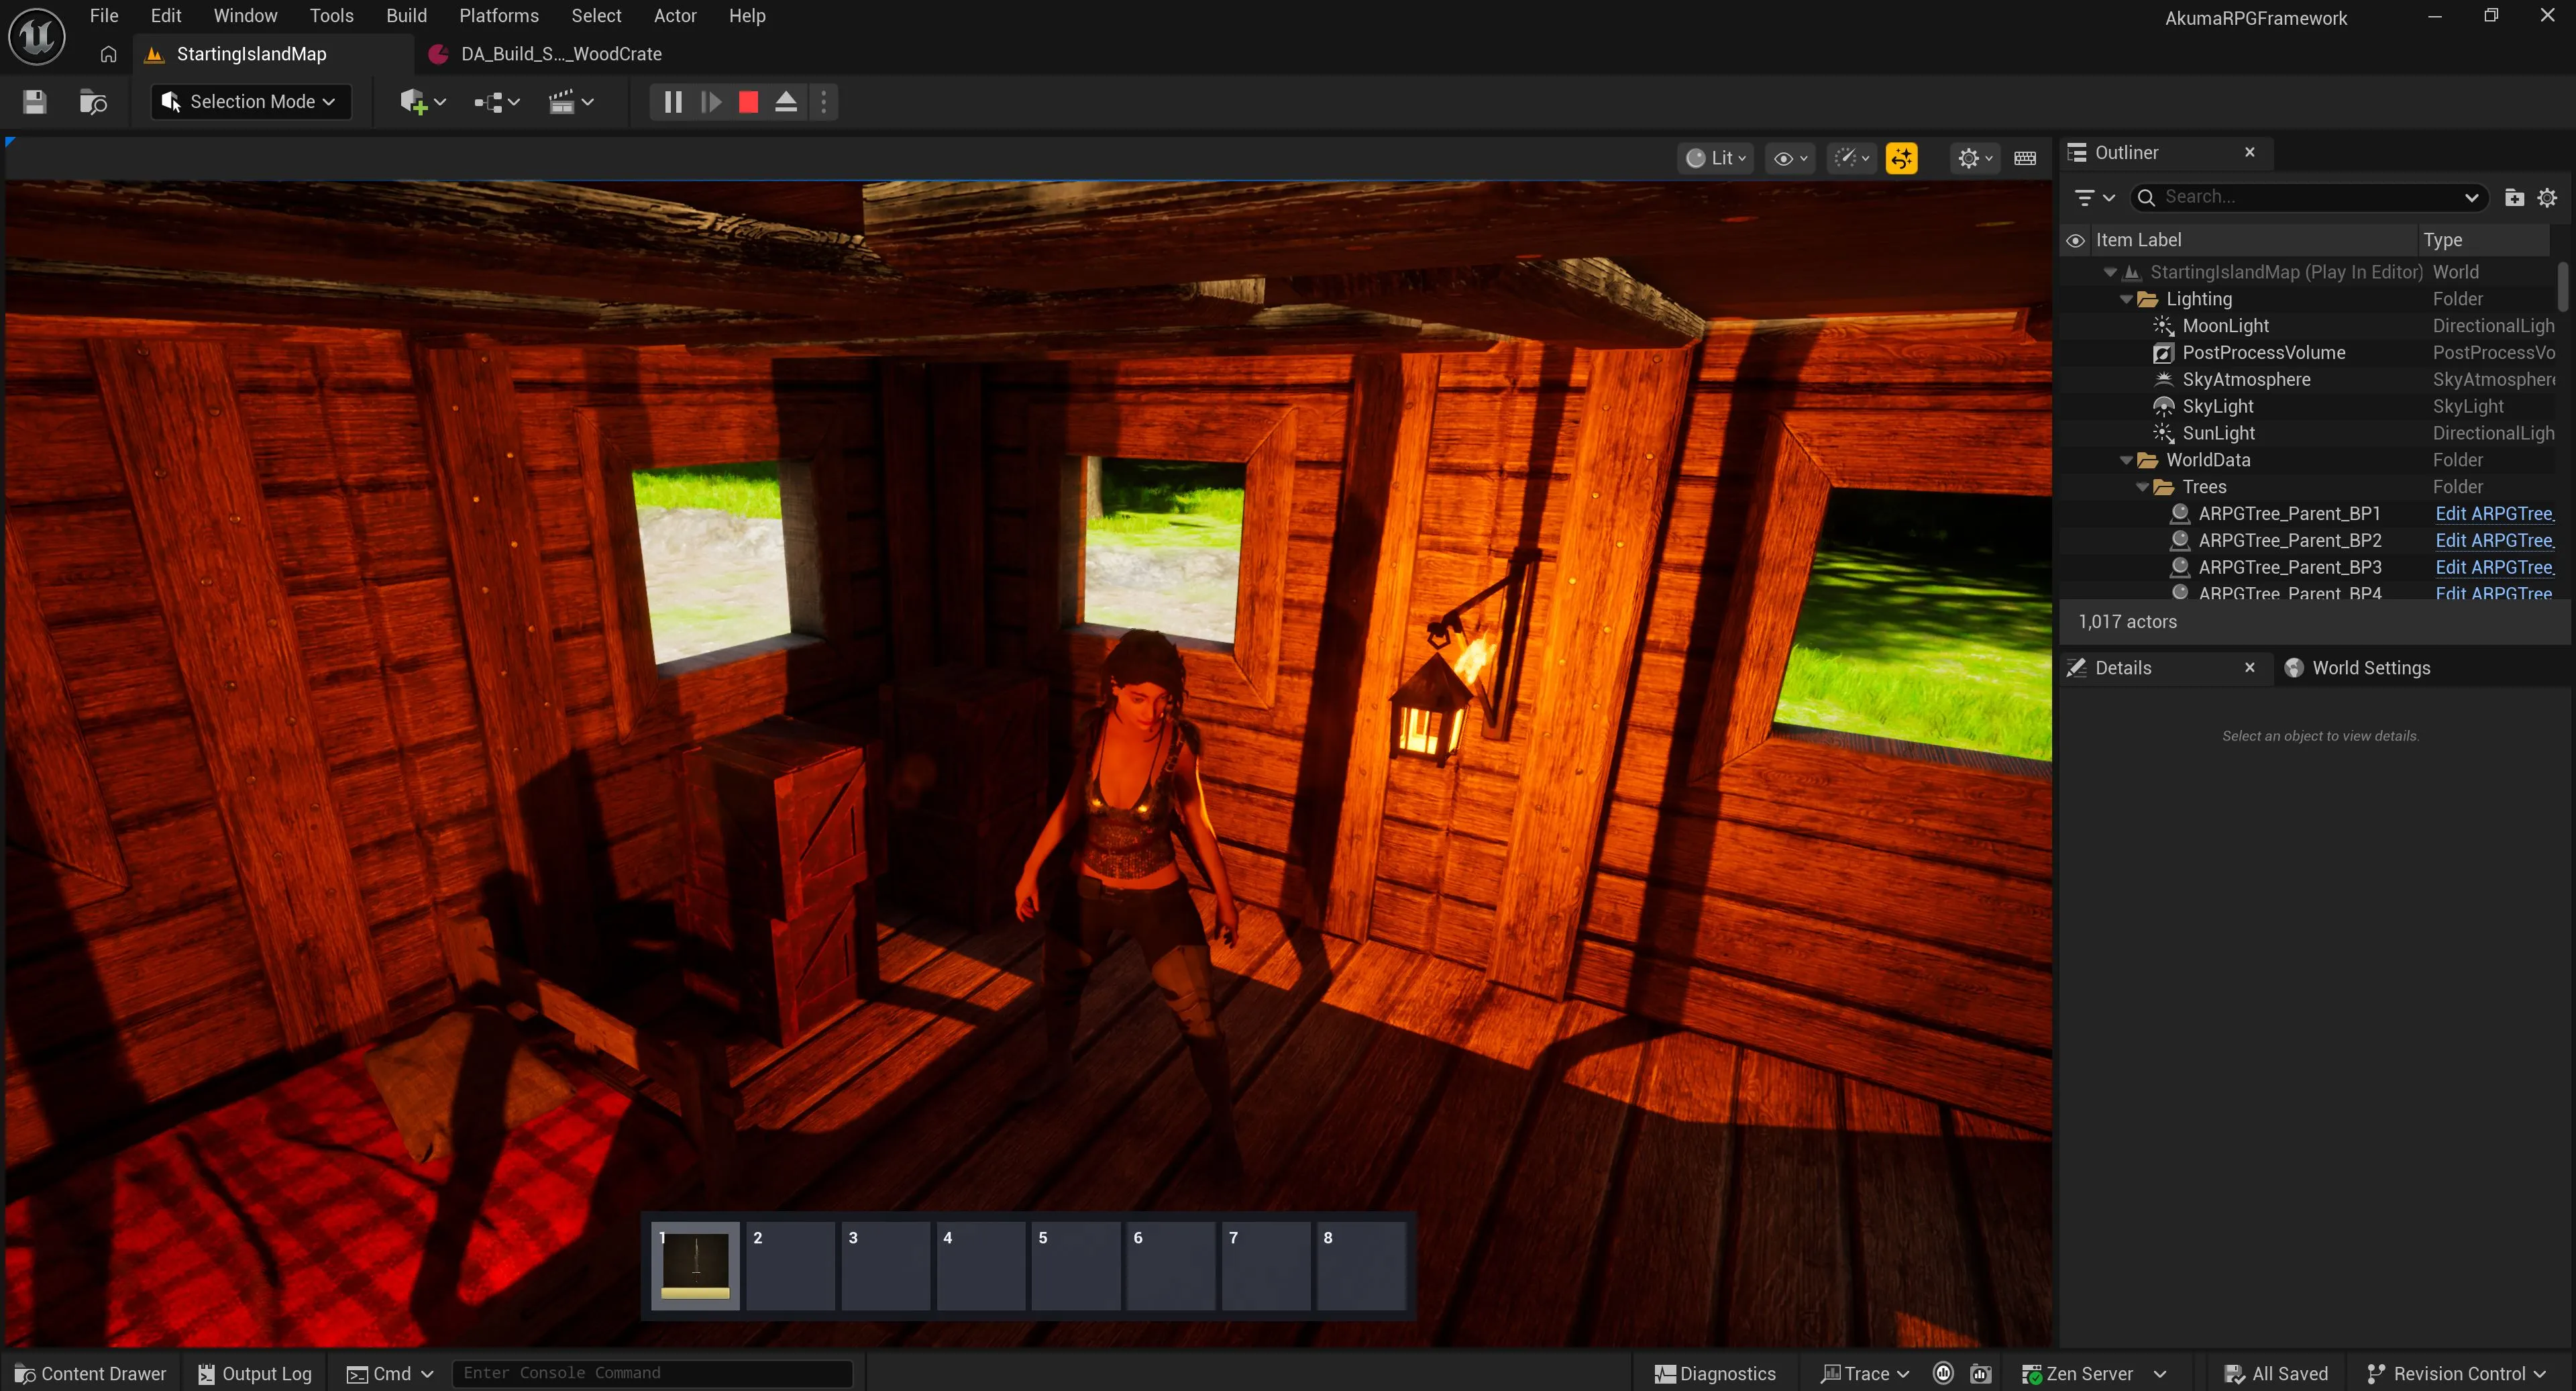2576x1391 pixels.
Task: Open the Lit view mode dropdown
Action: [x=1715, y=158]
